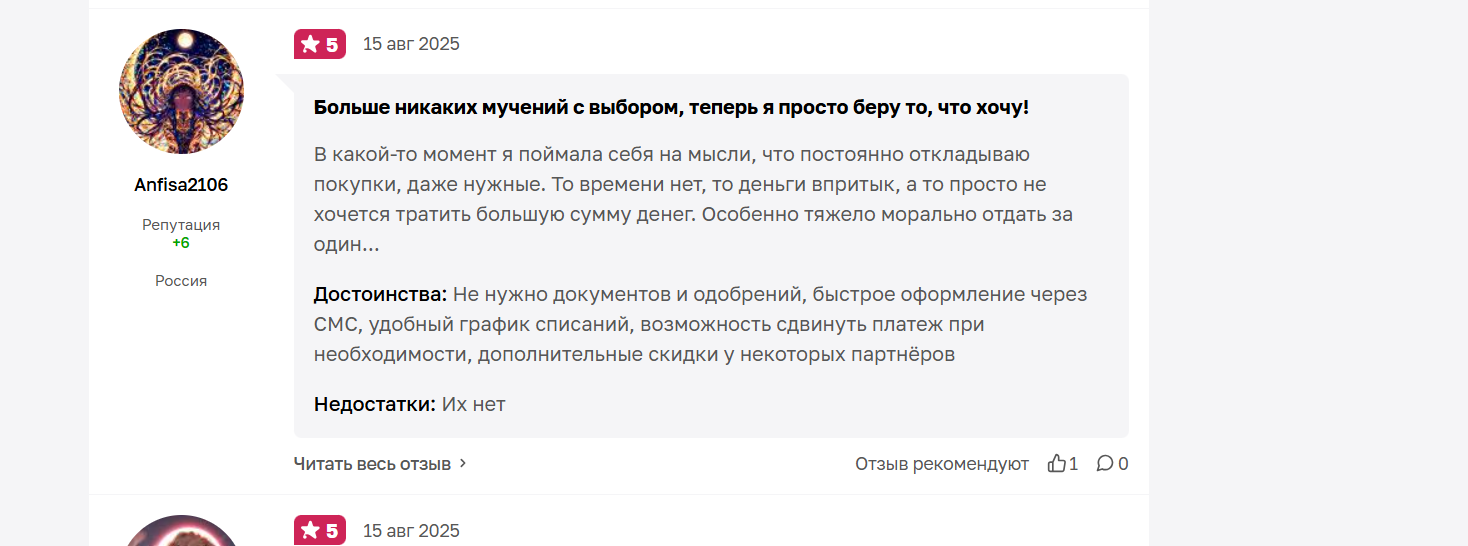1468x546 pixels.
Task: Click the "Недостатки" disadvantages line
Action: tap(410, 405)
